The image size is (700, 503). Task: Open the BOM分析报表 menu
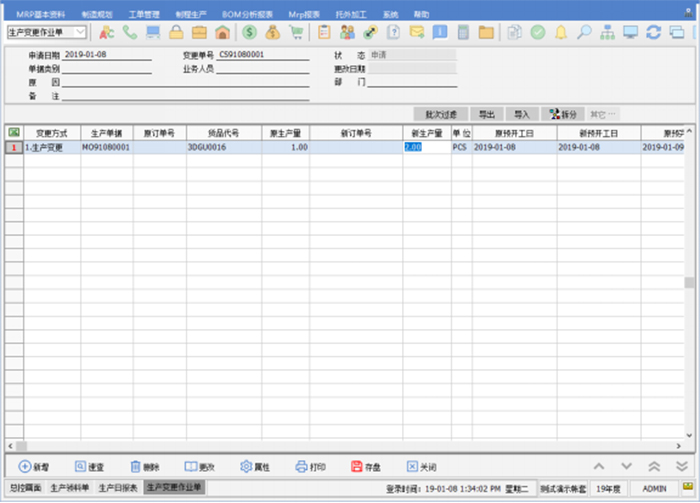[x=246, y=15]
